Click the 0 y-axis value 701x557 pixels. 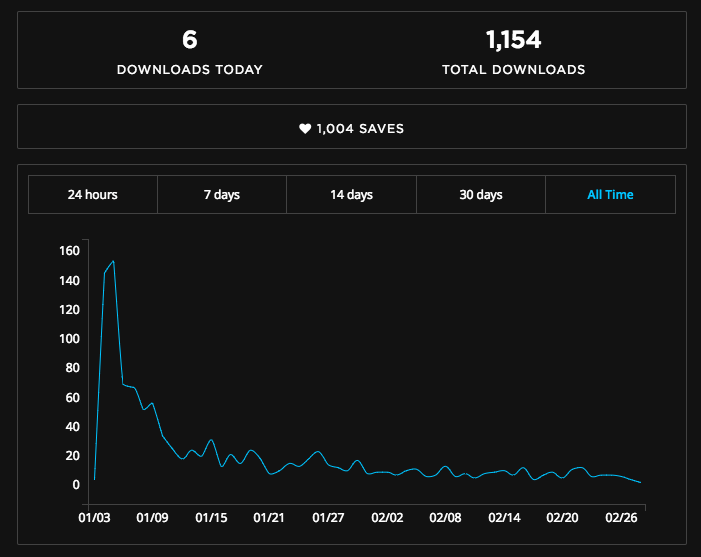tap(76, 485)
